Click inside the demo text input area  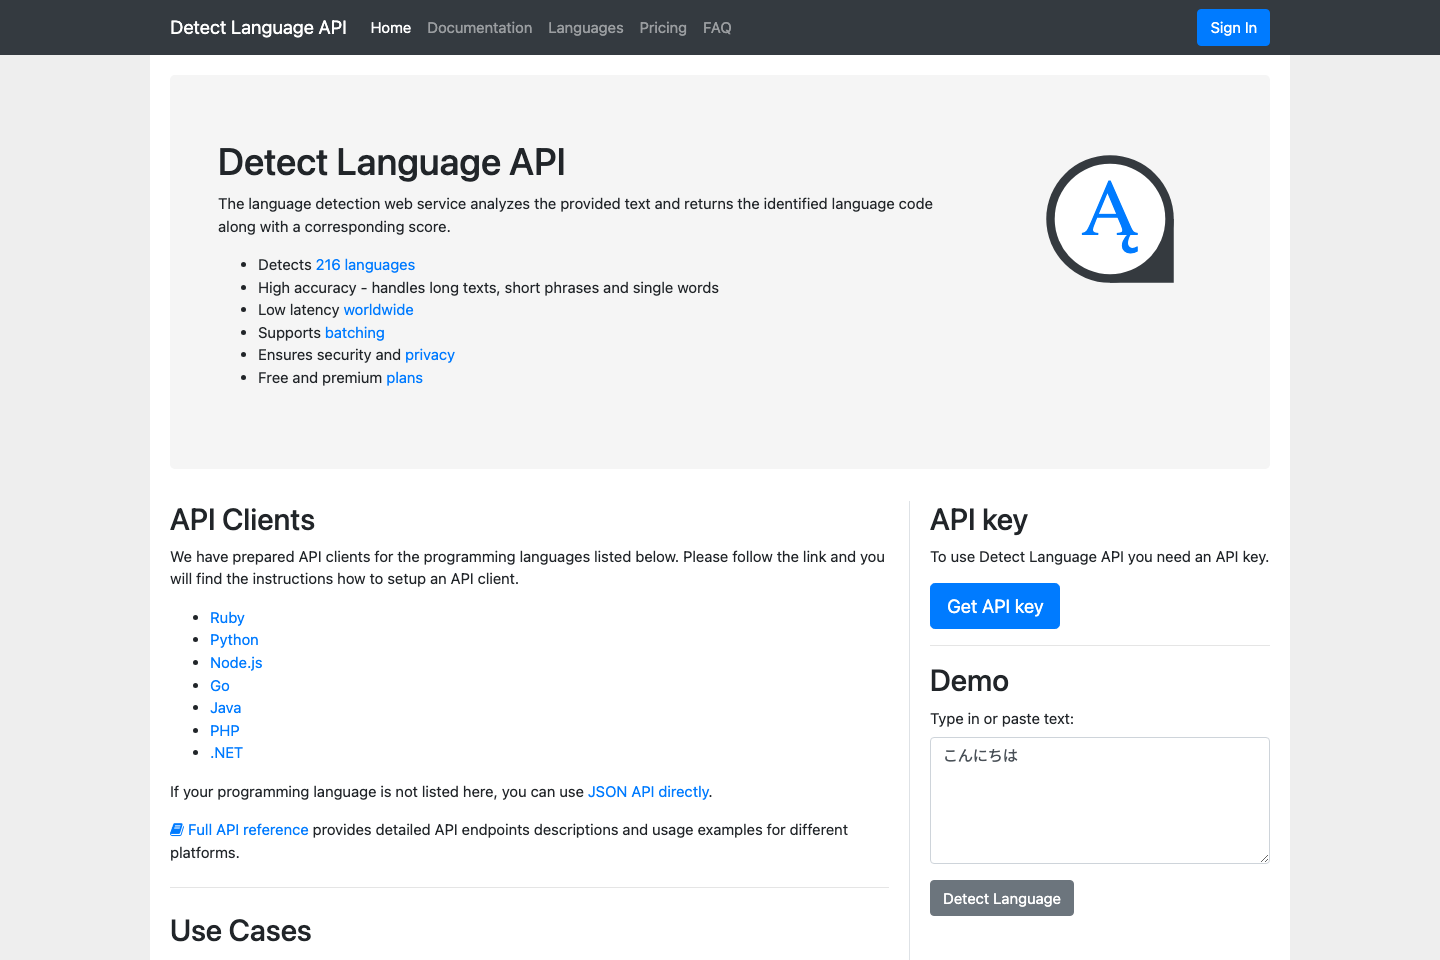(1099, 800)
